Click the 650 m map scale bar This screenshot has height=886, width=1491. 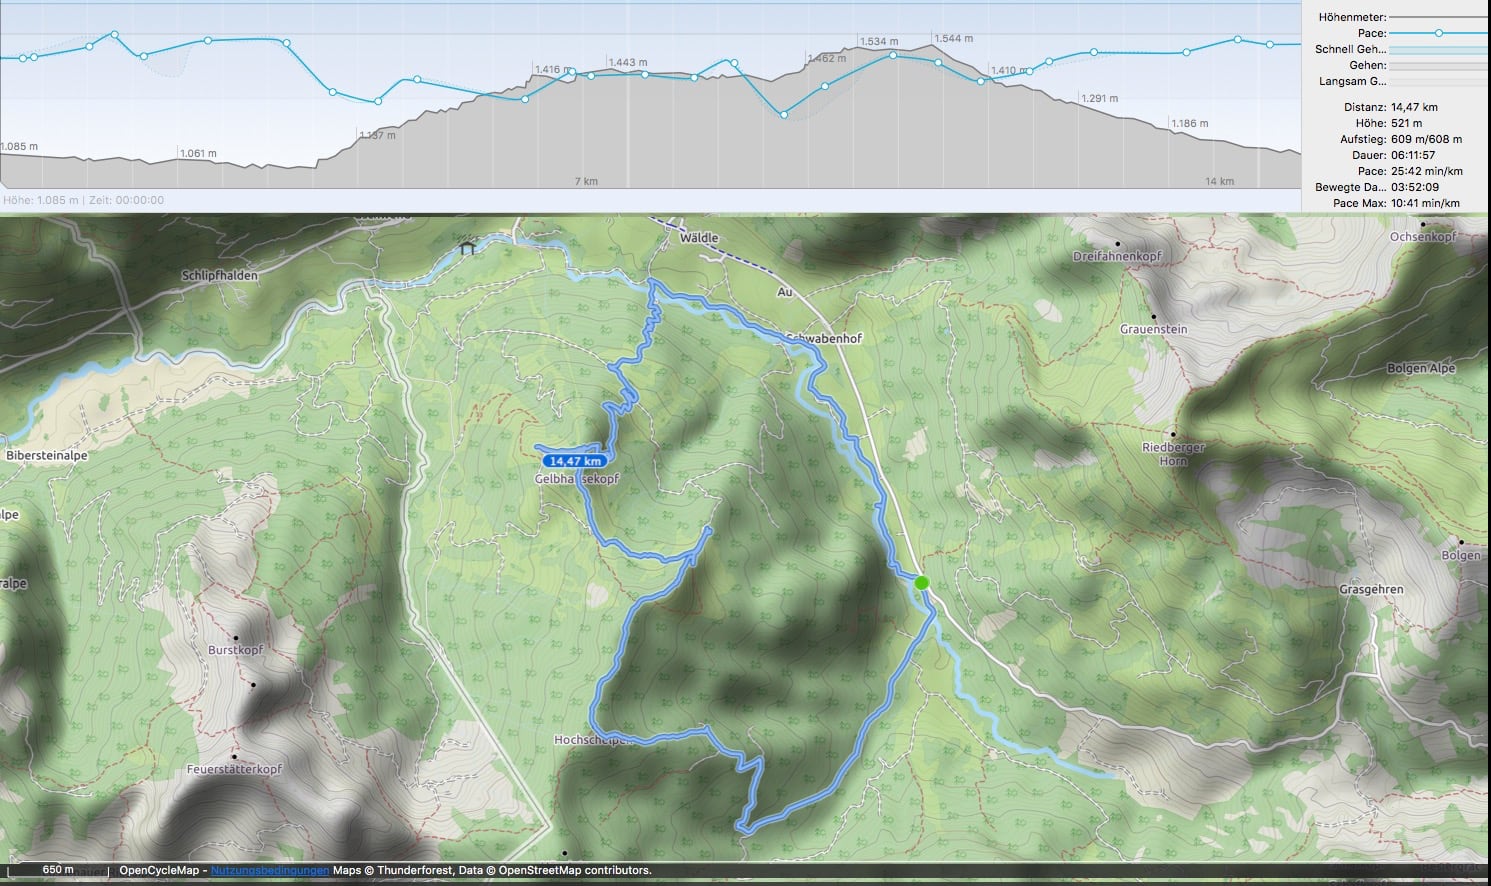(58, 870)
